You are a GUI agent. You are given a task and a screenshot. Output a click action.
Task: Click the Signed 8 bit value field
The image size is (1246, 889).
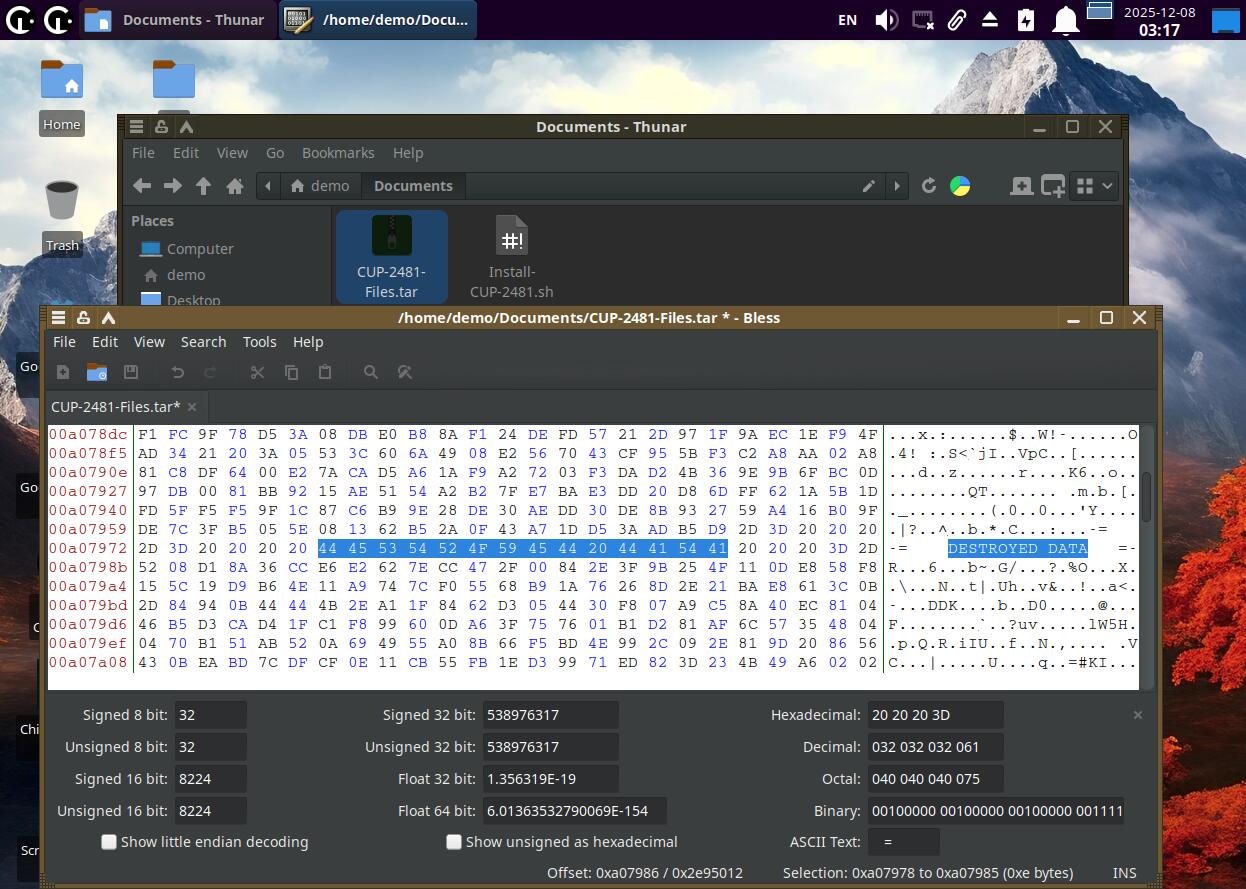pos(210,715)
